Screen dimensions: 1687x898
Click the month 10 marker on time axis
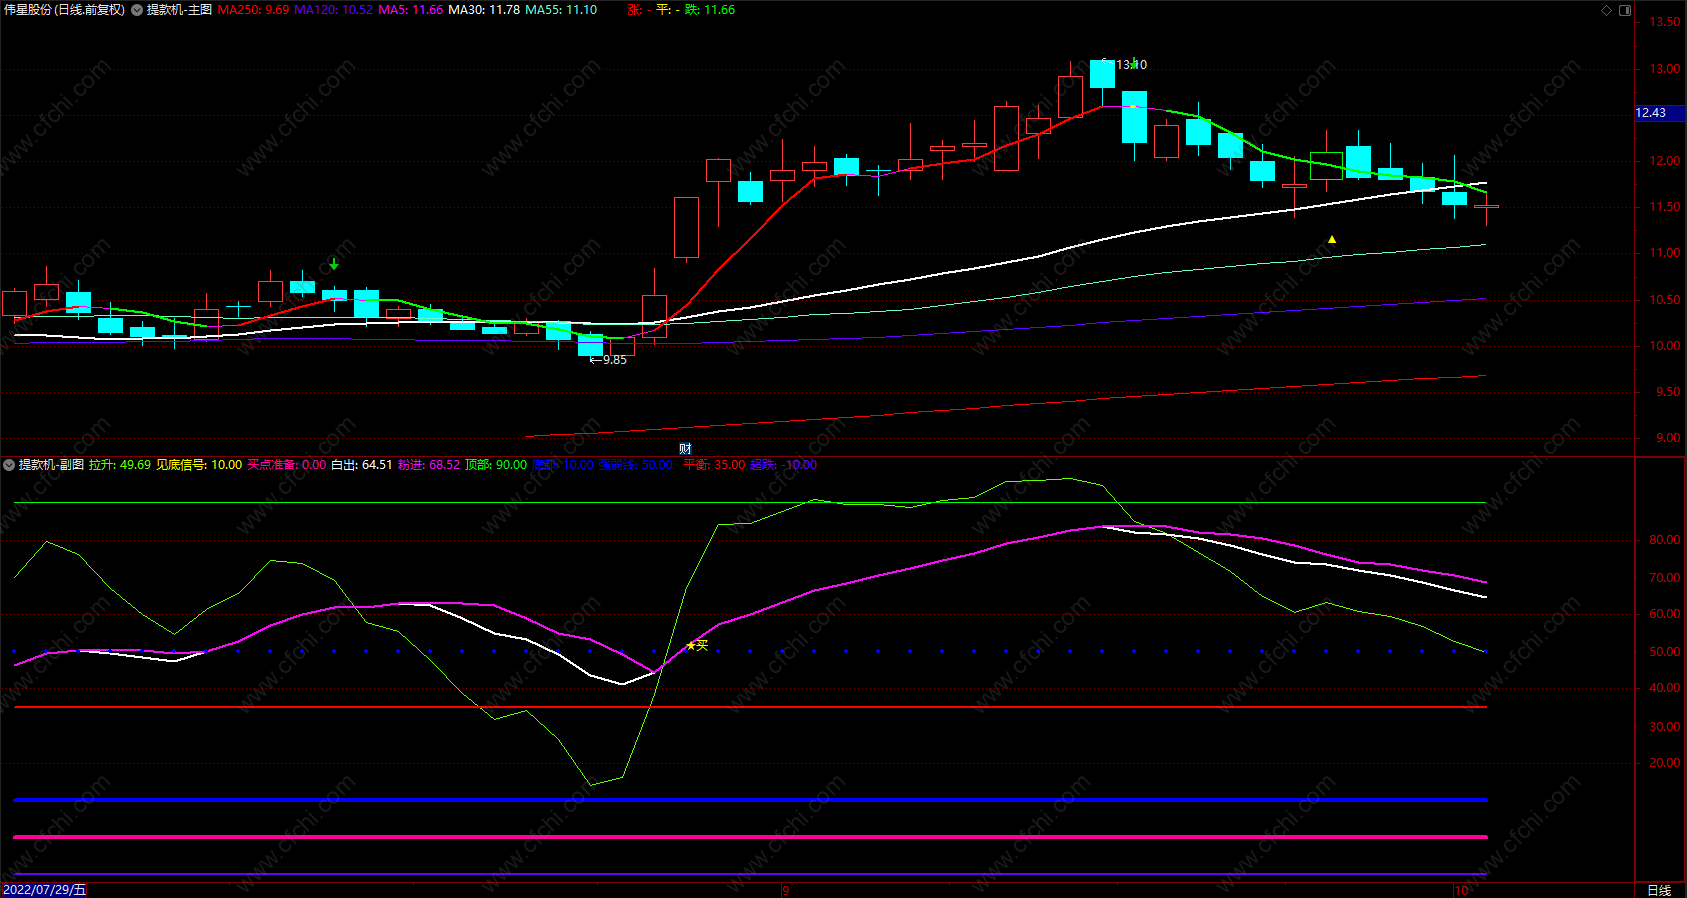click(x=1462, y=890)
